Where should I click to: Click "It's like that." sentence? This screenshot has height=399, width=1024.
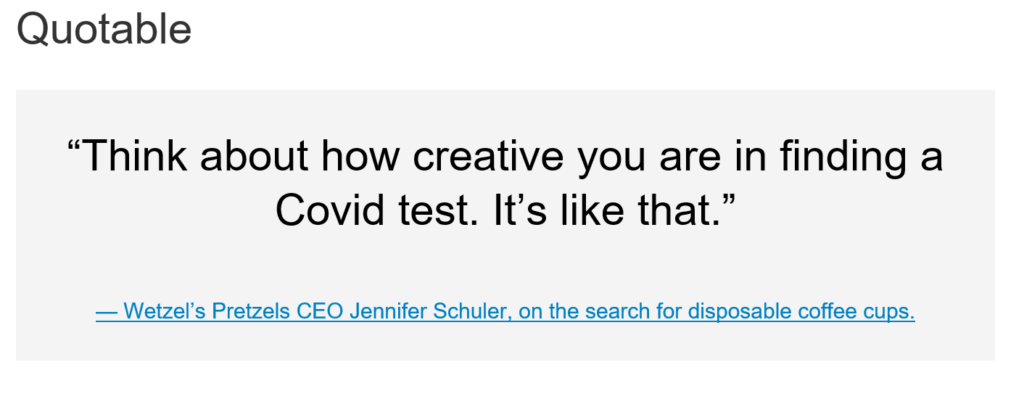(600, 212)
